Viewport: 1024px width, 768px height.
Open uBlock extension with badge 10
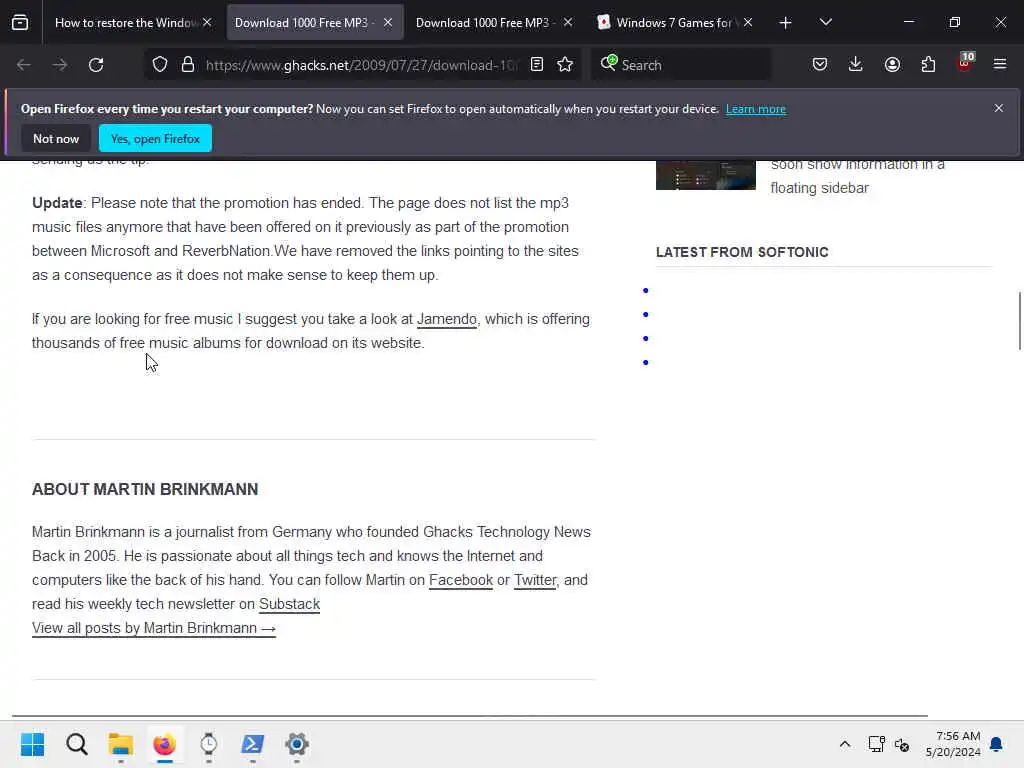pos(965,63)
